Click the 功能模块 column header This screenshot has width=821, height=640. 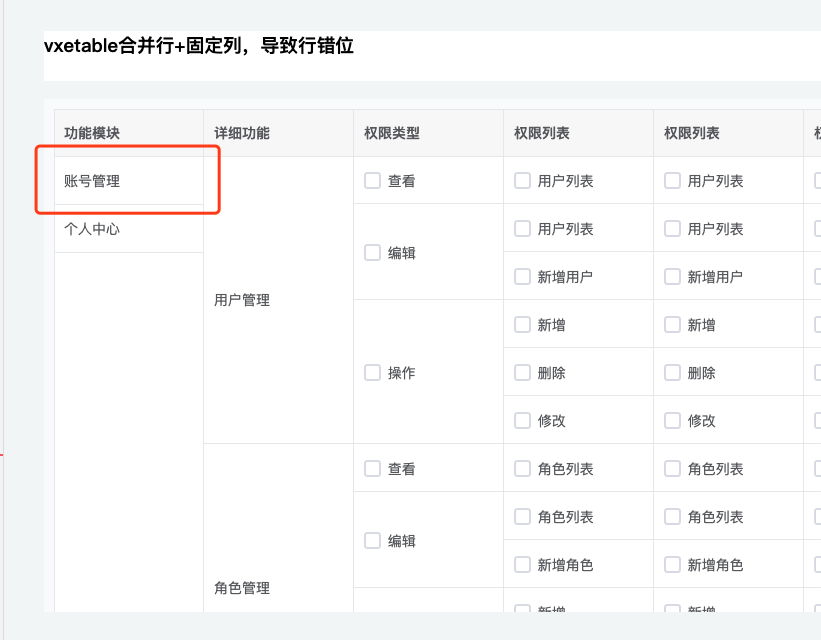coord(129,133)
